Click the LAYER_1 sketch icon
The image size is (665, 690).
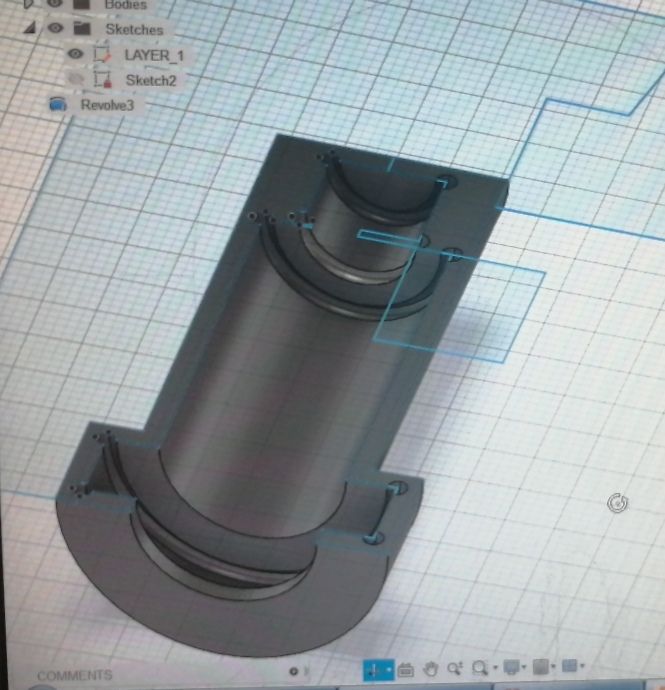pos(102,54)
